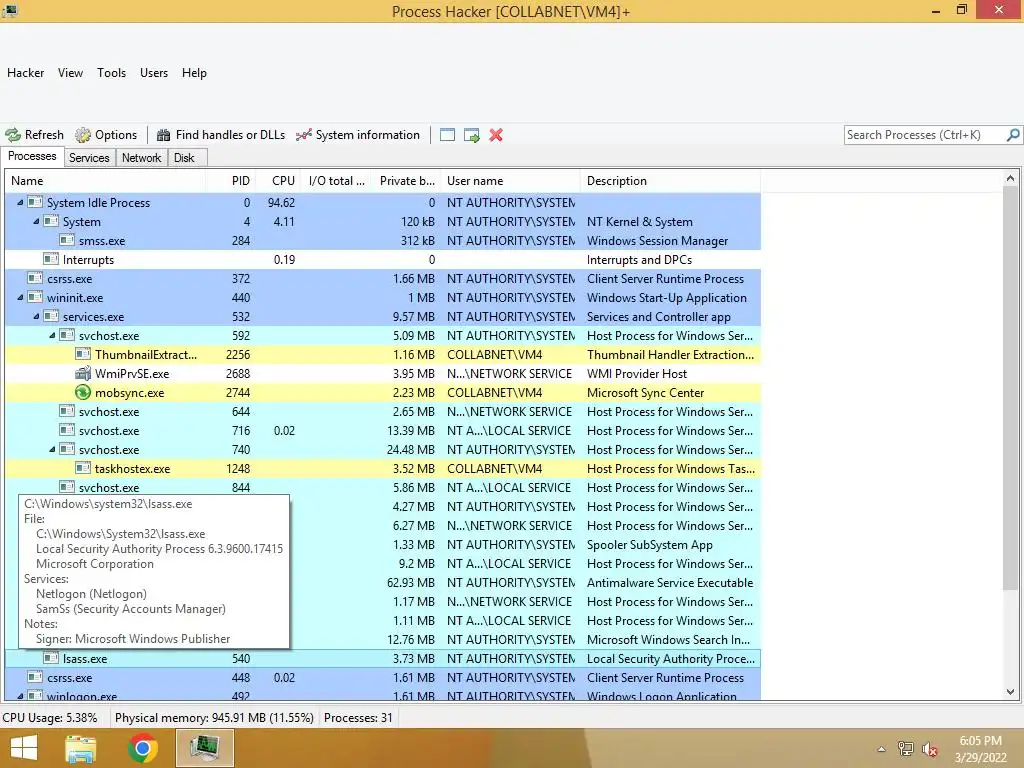Screen dimensions: 1024x768
Task: Sort by the CPU column header
Action: 278,181
